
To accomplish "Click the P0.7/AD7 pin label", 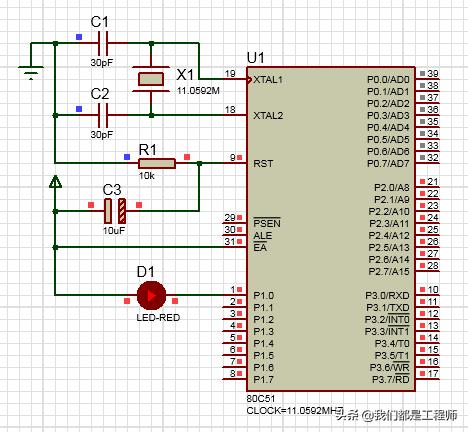I will tap(388, 164).
